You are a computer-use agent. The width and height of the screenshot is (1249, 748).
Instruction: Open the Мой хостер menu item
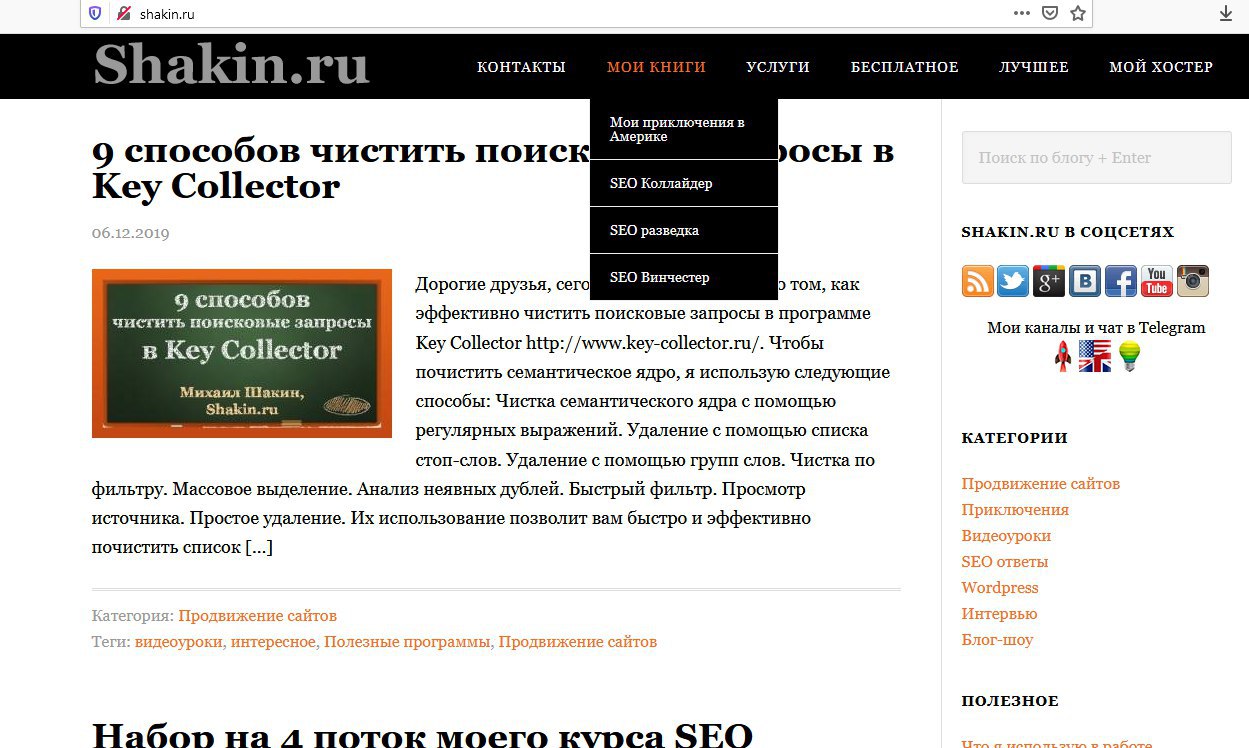[x=1161, y=67]
